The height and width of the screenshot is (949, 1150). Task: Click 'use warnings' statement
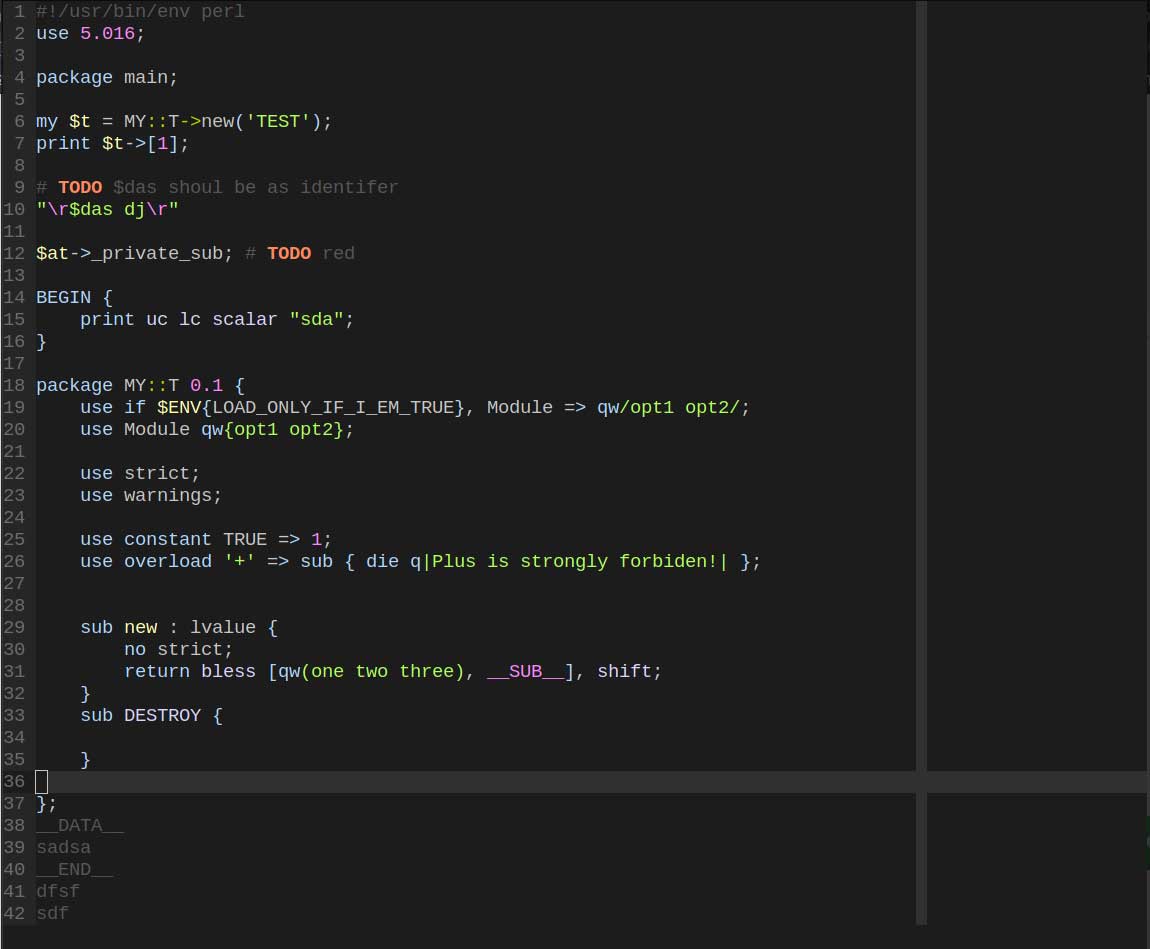tap(151, 496)
